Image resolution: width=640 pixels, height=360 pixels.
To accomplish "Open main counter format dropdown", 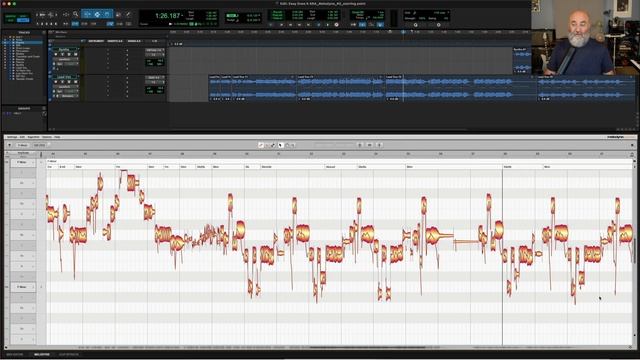I will coord(182,16).
